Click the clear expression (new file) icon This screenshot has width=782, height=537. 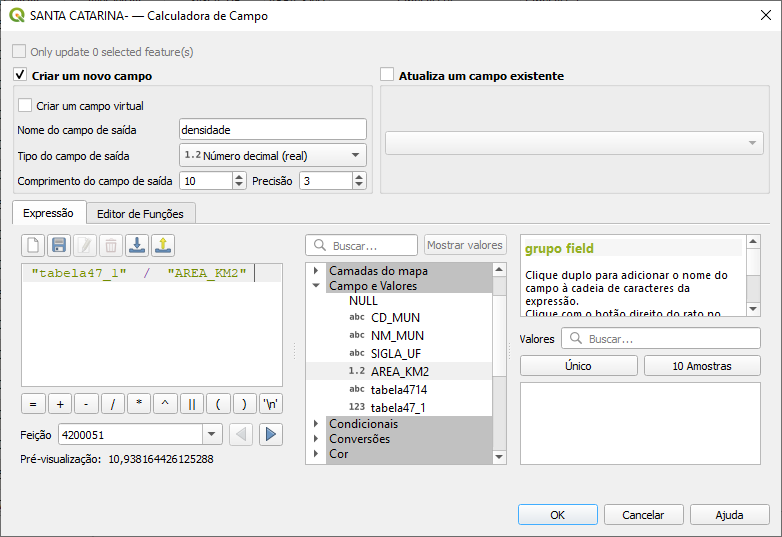(x=33, y=245)
